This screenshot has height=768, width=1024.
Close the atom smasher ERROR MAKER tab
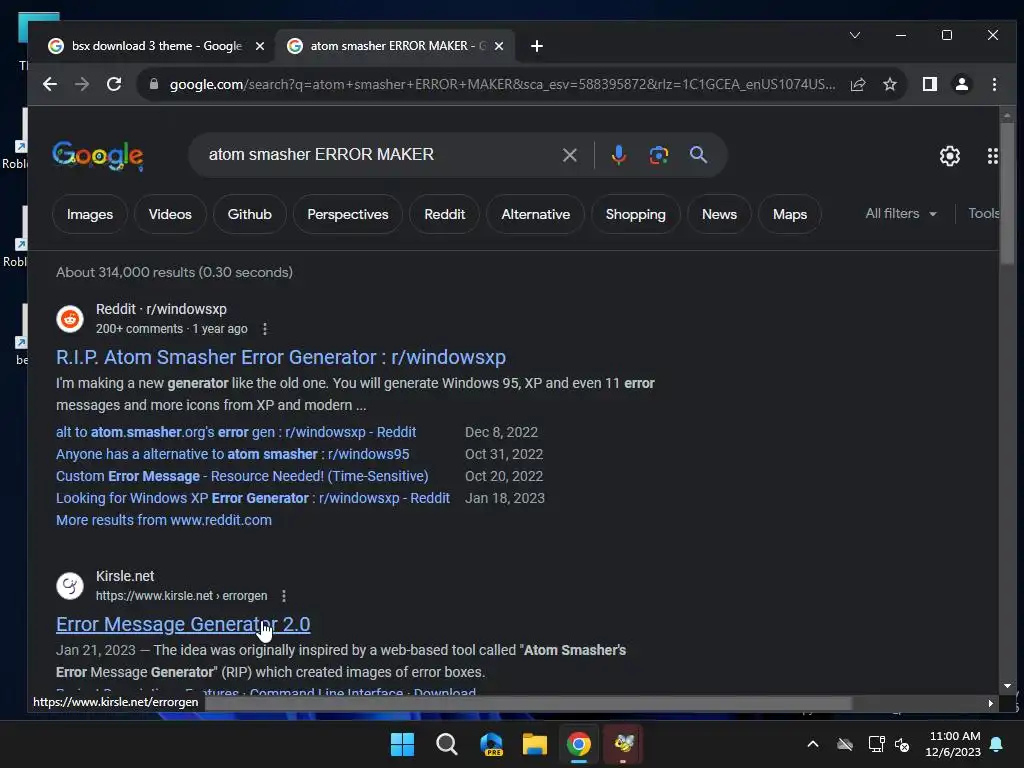(x=499, y=46)
